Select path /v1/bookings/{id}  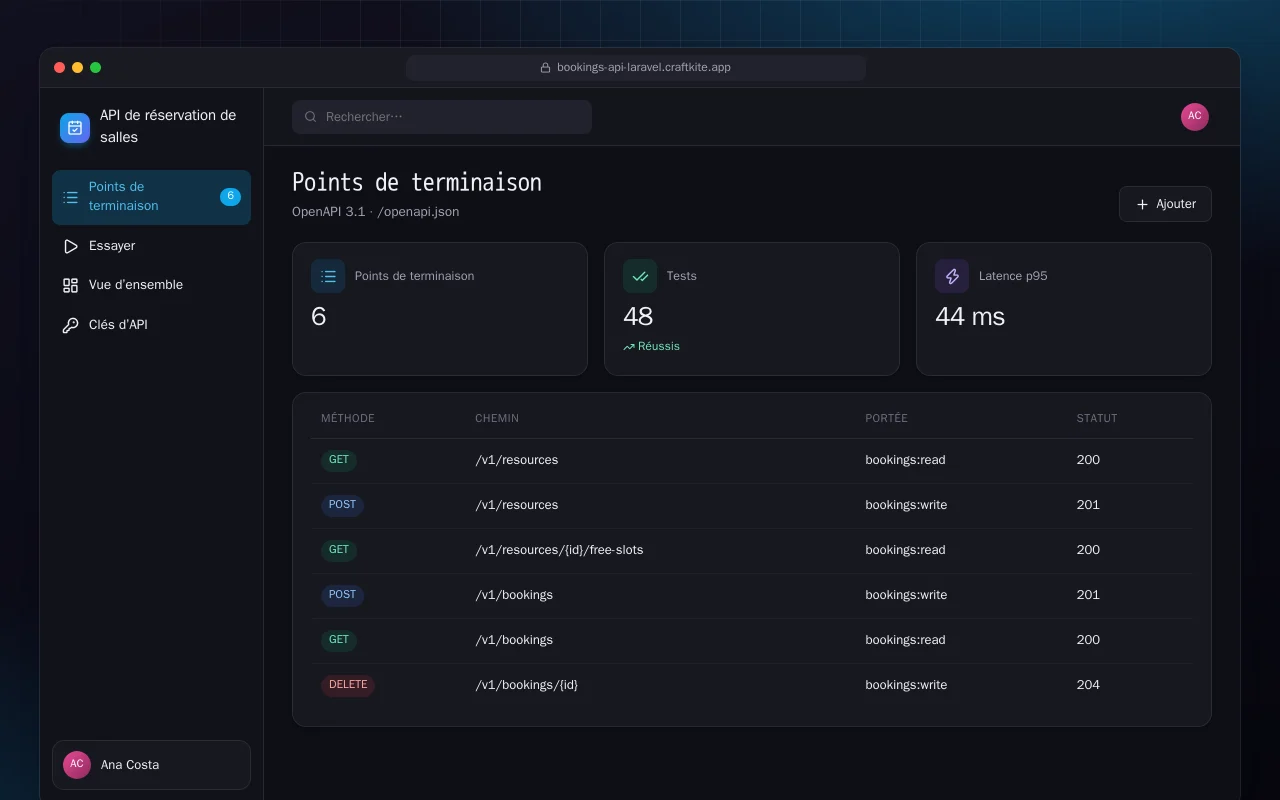click(527, 685)
